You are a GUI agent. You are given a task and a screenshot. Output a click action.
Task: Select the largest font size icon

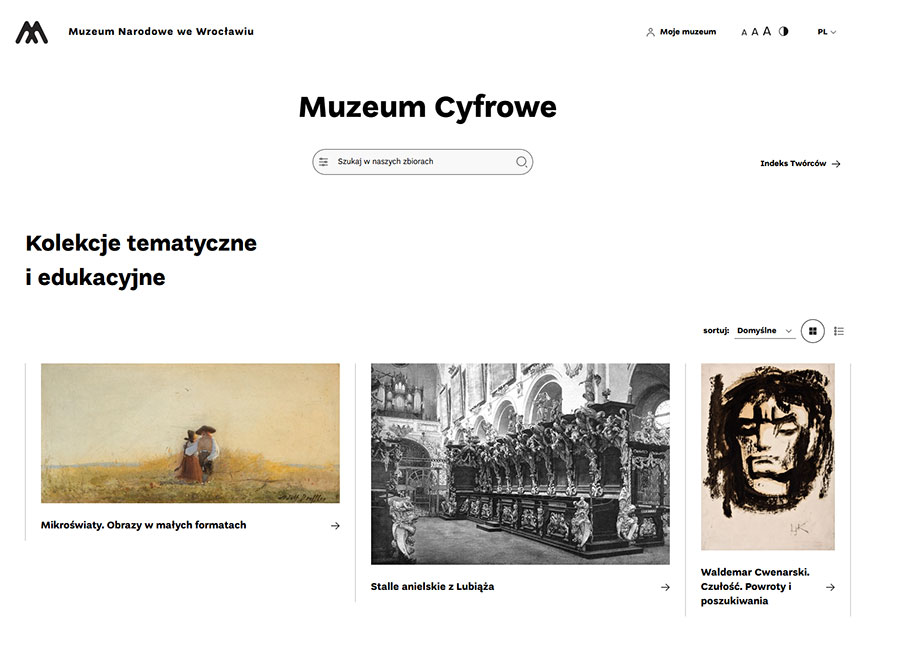[x=766, y=31]
